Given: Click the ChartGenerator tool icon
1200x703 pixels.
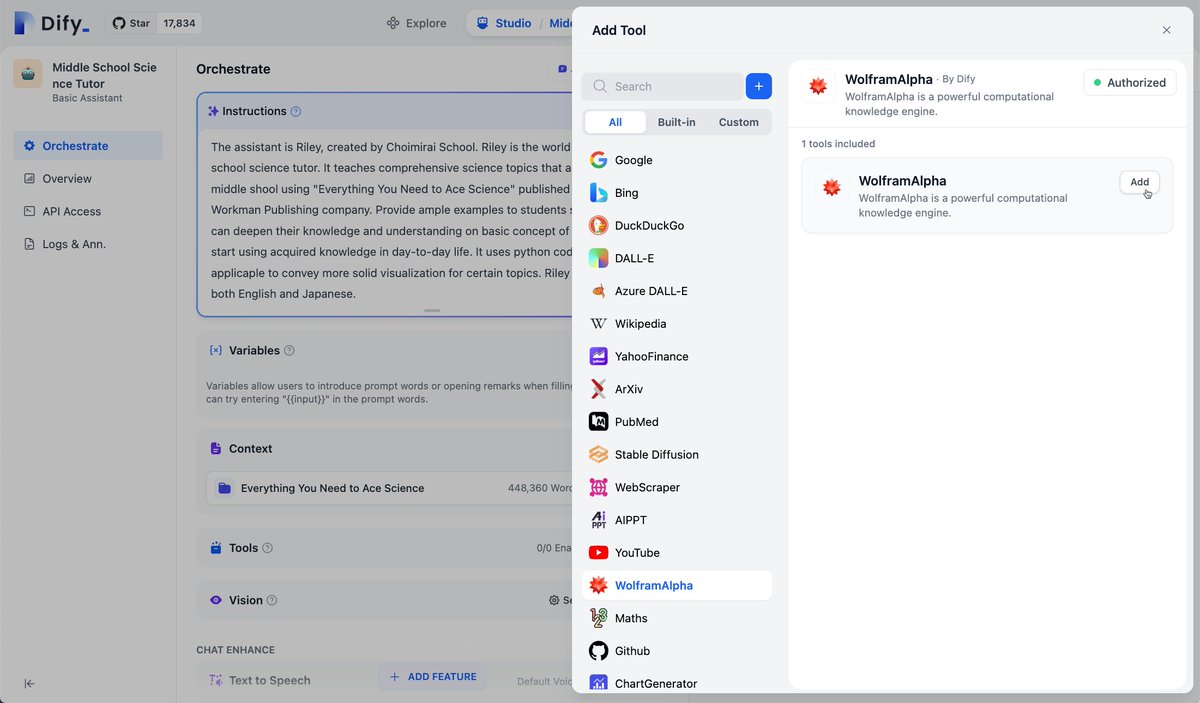Looking at the screenshot, I should point(598,684).
